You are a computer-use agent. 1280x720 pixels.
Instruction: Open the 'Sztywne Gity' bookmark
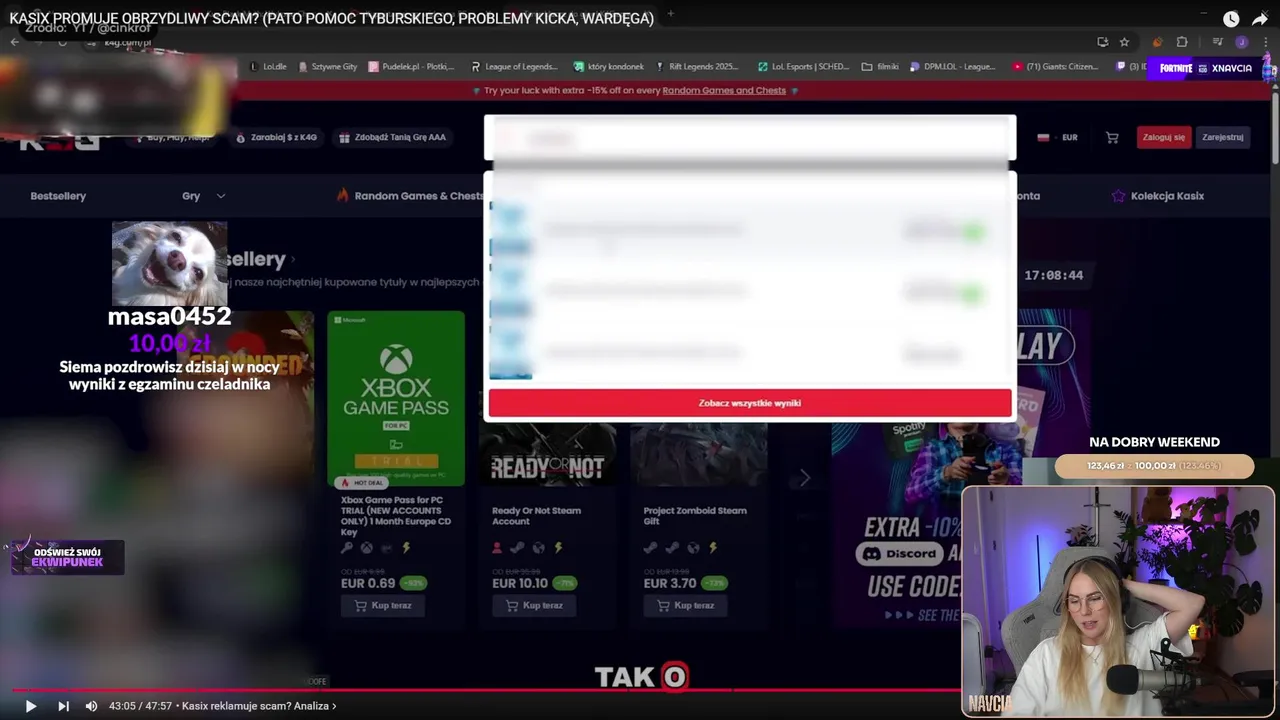click(327, 67)
